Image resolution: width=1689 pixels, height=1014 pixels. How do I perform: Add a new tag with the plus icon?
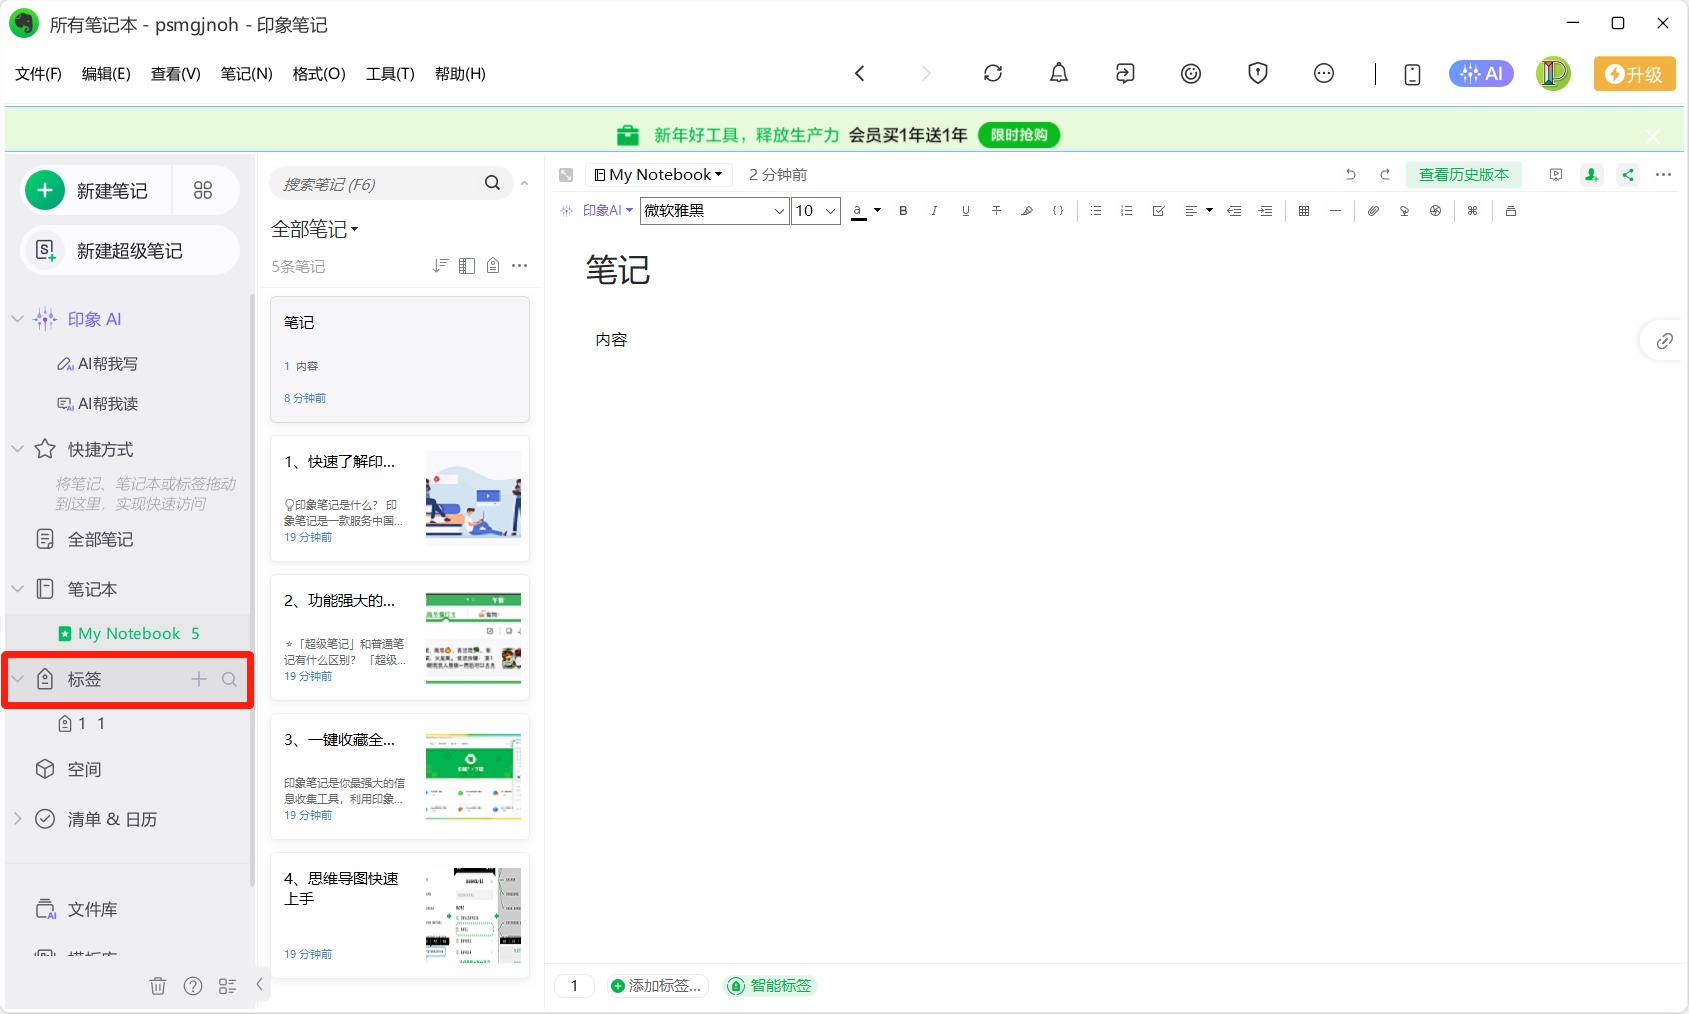click(199, 679)
